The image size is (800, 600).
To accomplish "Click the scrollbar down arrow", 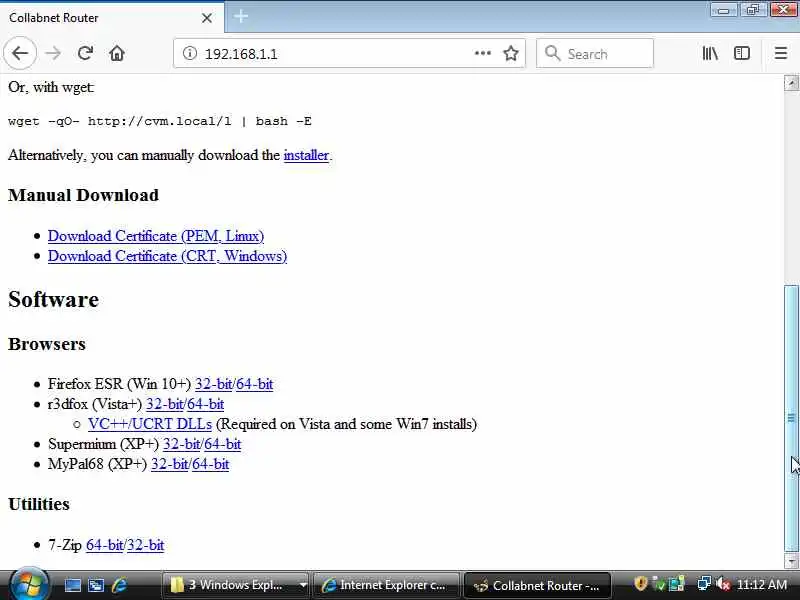I will [791, 561].
